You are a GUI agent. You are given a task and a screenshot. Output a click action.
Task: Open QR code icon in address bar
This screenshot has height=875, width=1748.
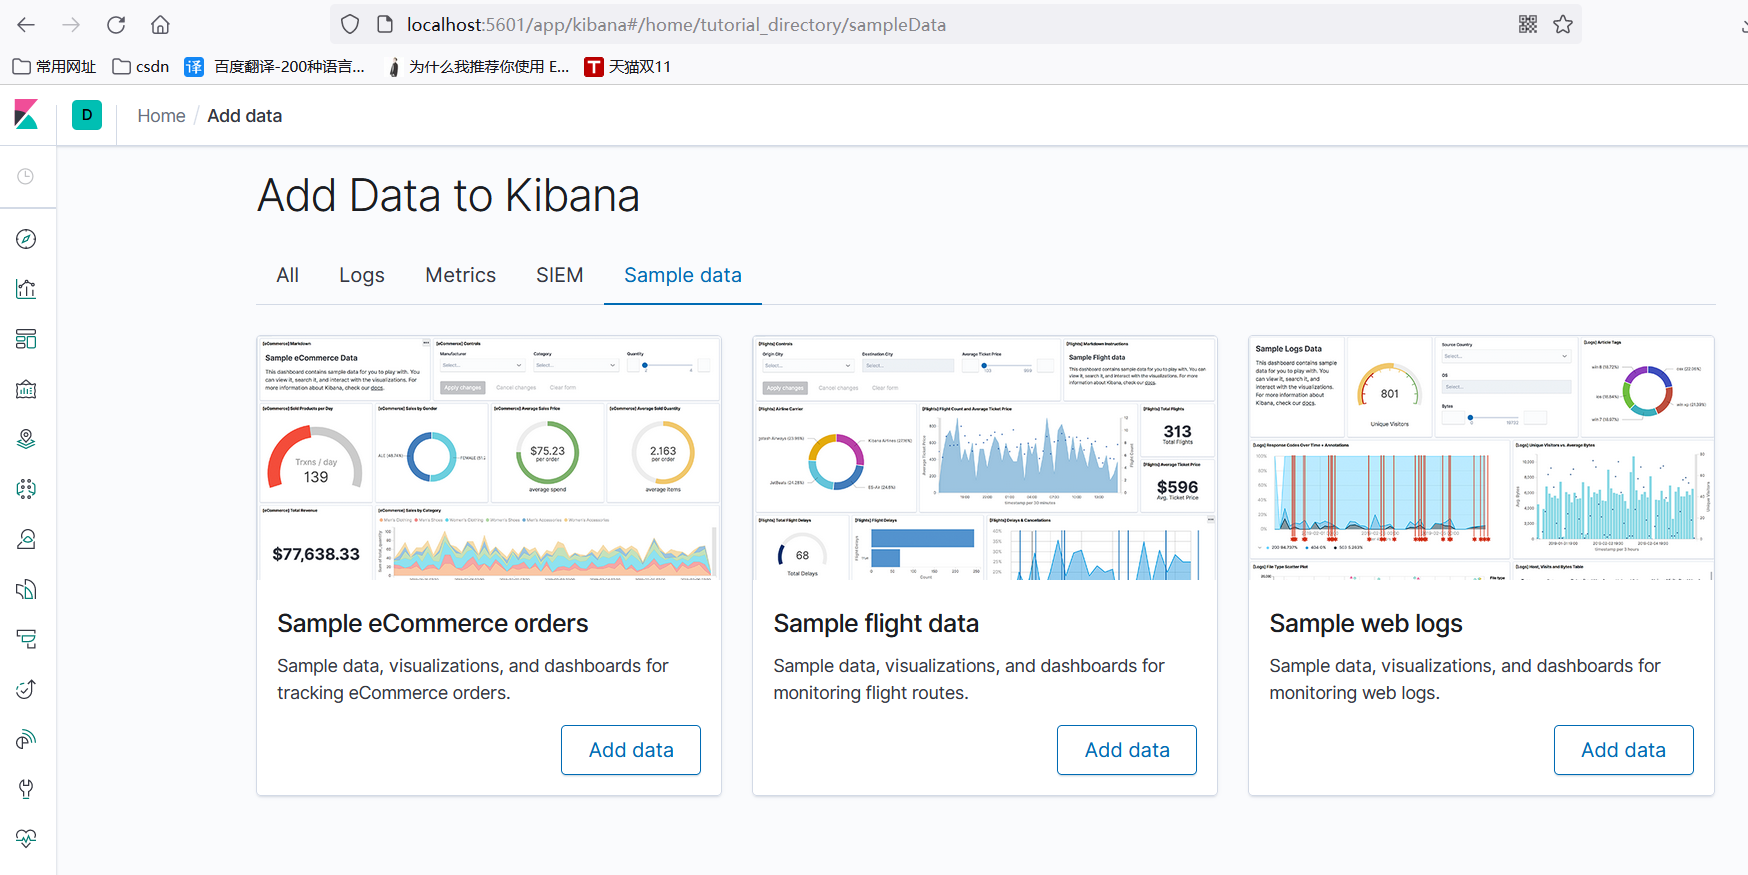tap(1528, 25)
